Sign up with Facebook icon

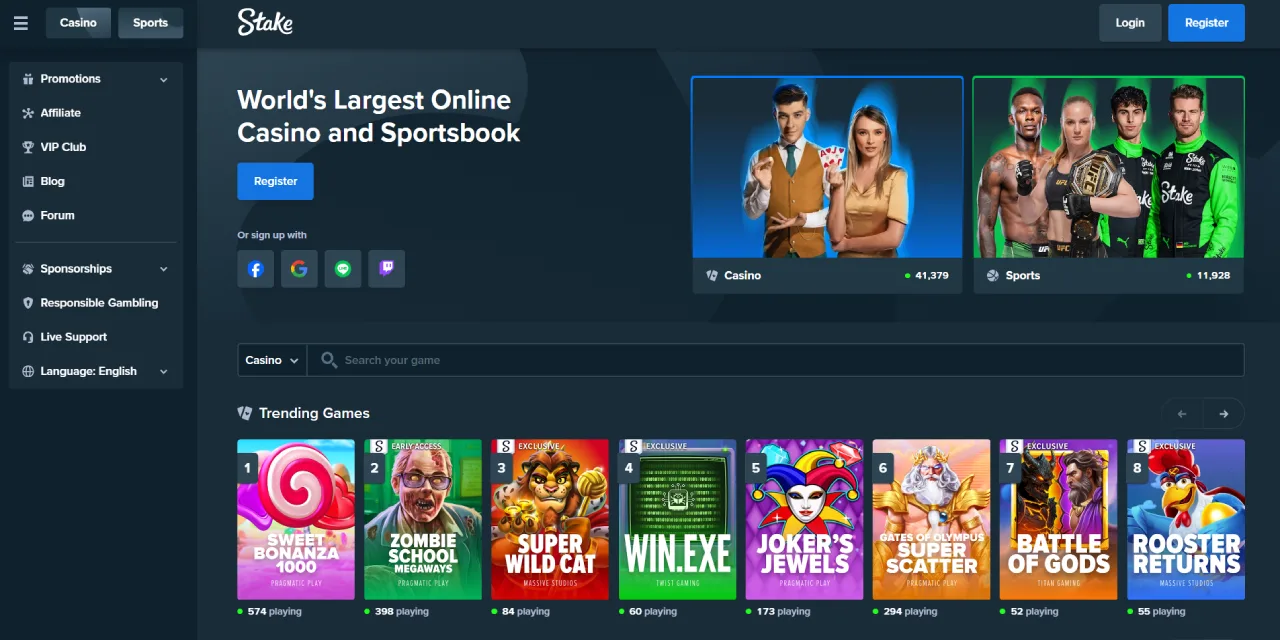point(256,269)
